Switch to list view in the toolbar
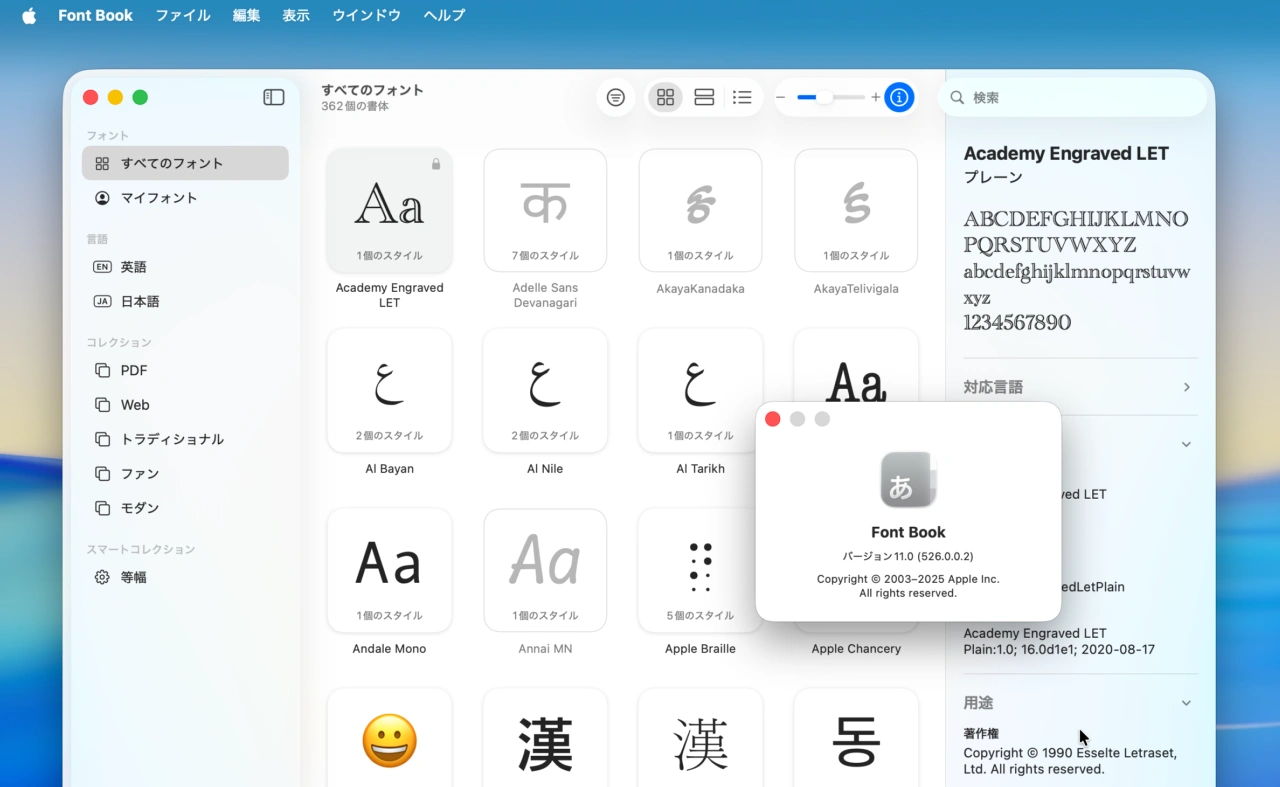Image resolution: width=1280 pixels, height=787 pixels. pyautogui.click(x=742, y=97)
